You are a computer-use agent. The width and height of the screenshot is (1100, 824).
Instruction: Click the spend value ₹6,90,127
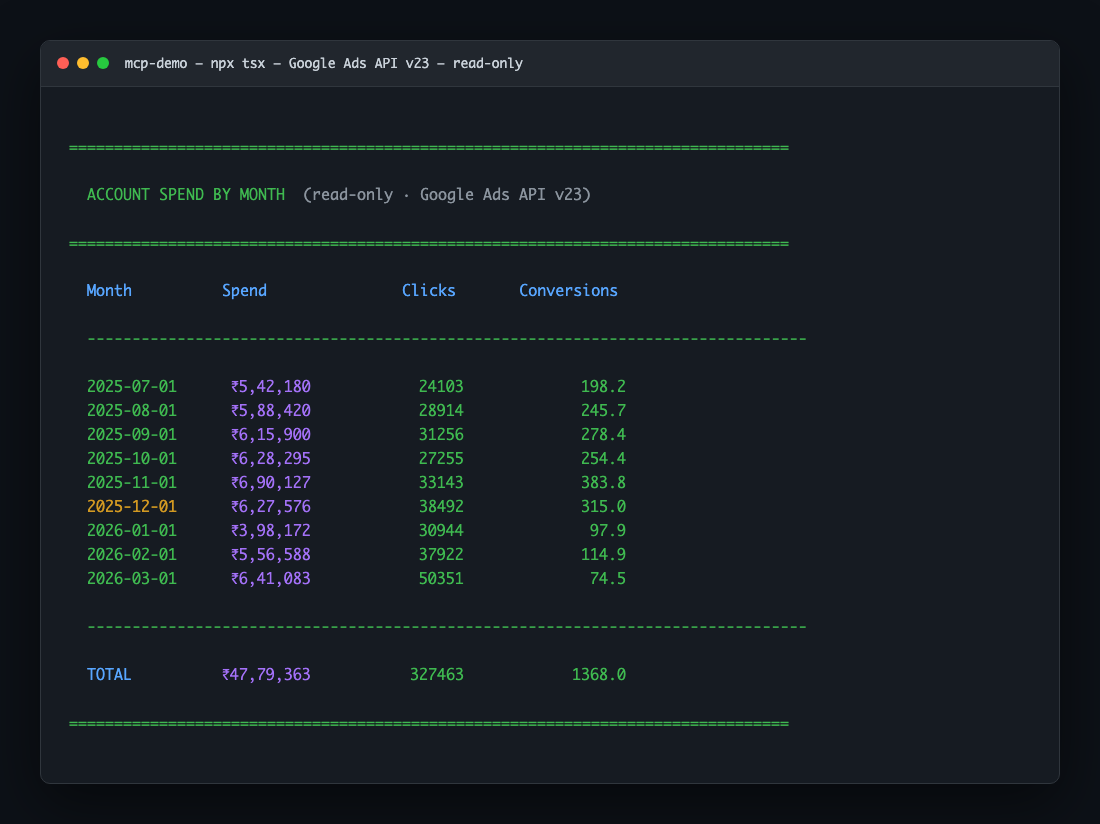(271, 482)
